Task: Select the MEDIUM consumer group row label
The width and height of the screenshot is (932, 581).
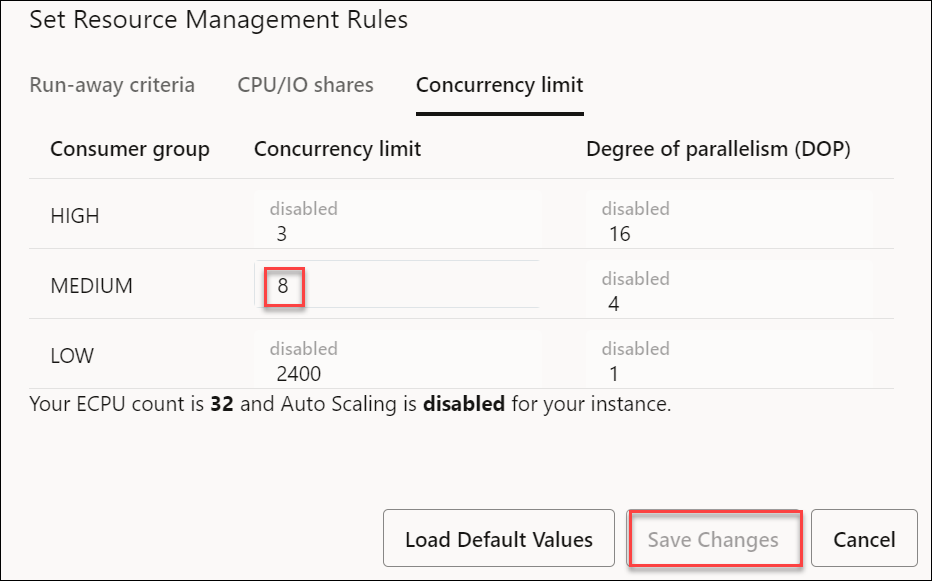Action: point(91,286)
